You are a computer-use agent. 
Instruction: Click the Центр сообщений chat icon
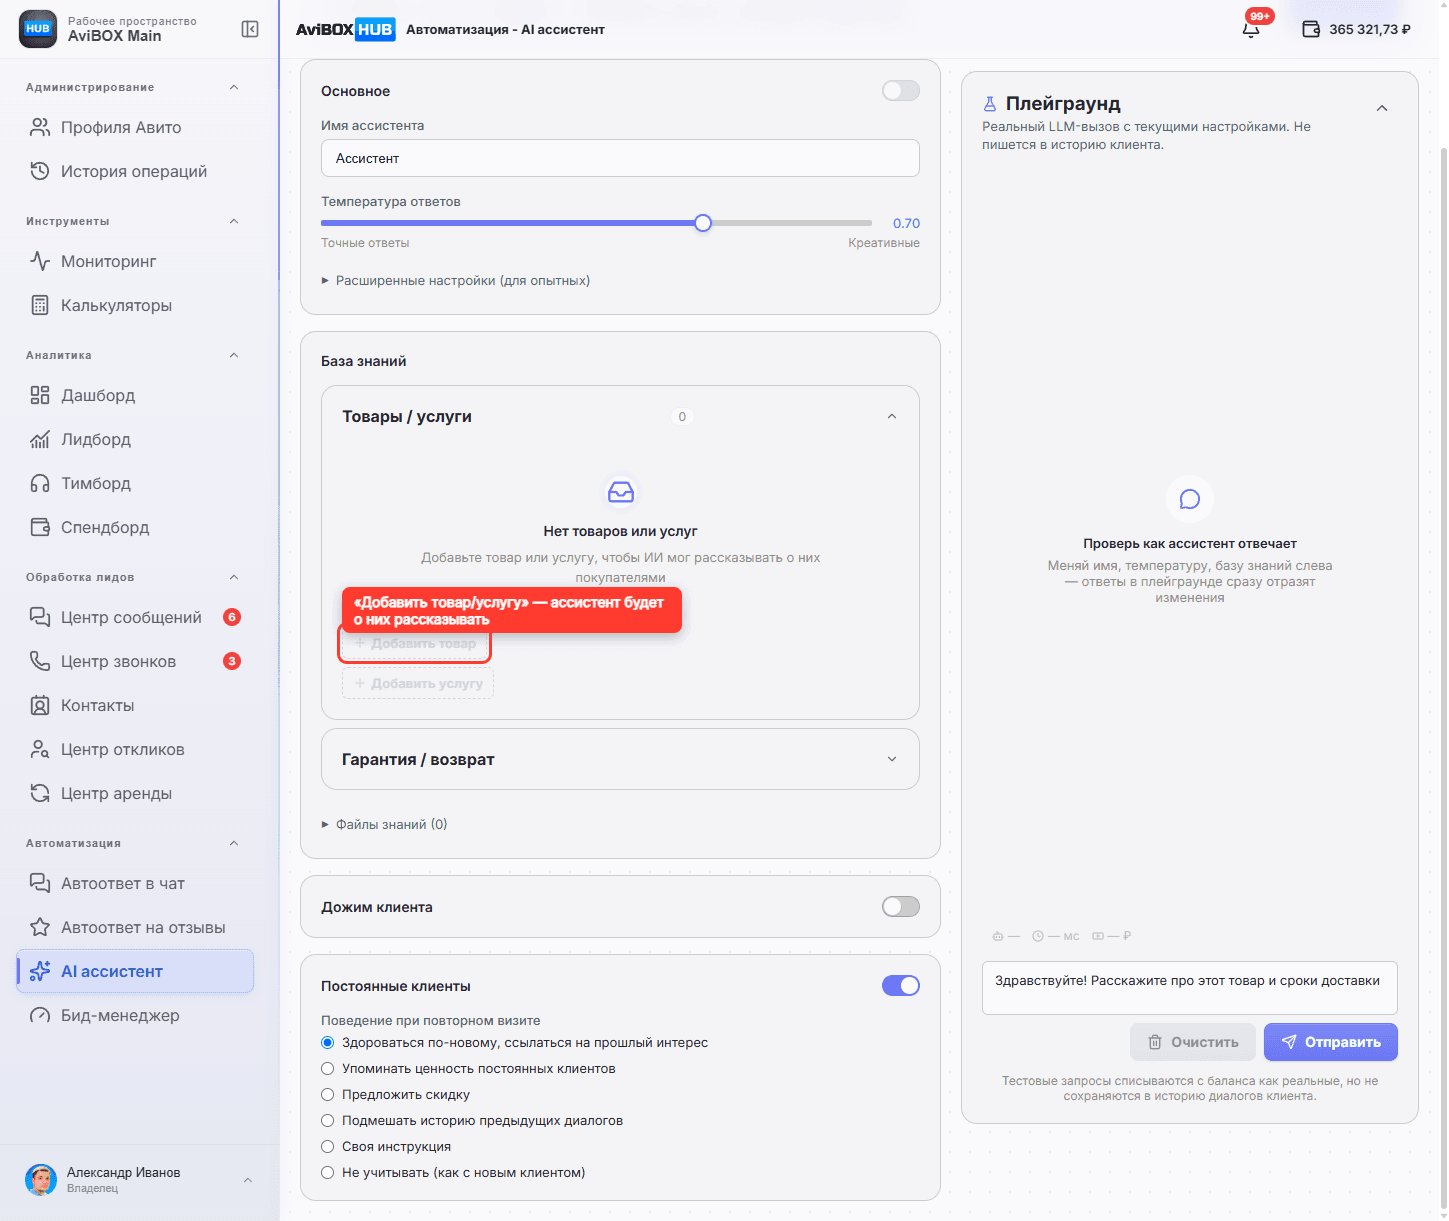point(40,617)
